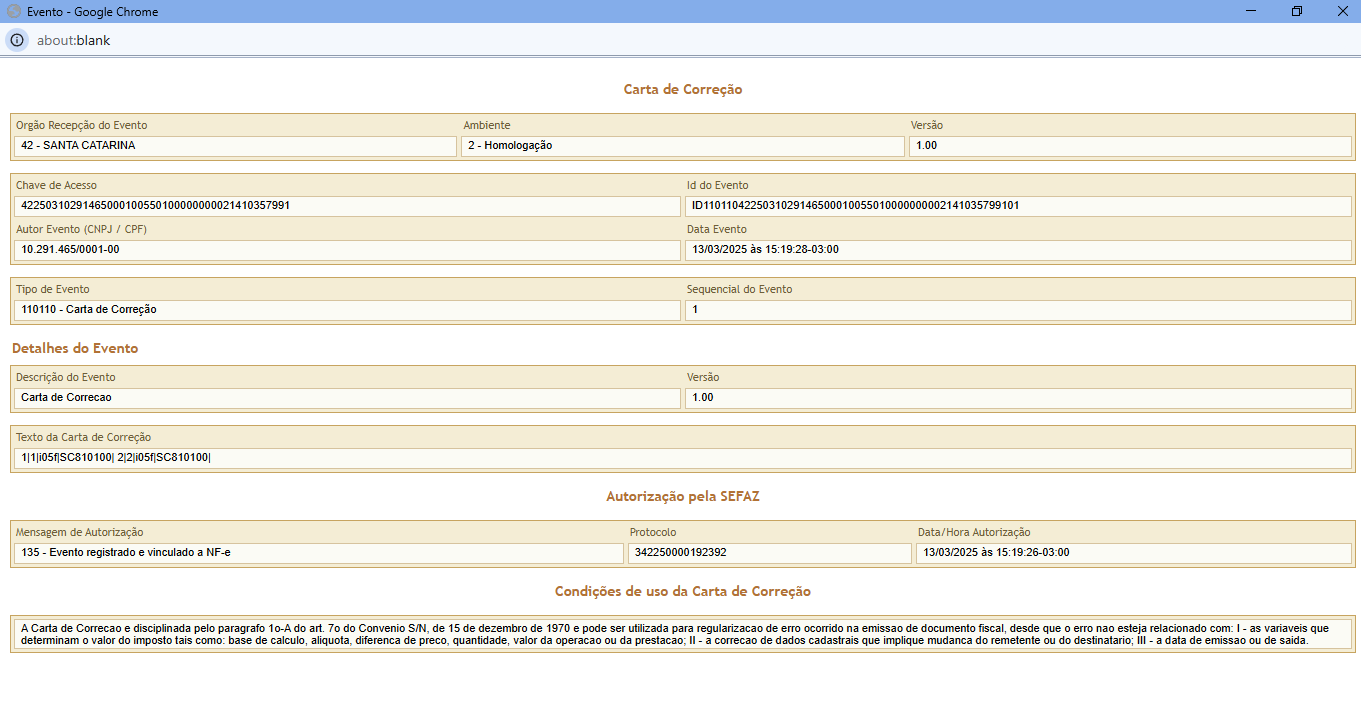This screenshot has width=1361, height=725.
Task: Click the '2 - Homologação' ambiente value
Action: (683, 146)
